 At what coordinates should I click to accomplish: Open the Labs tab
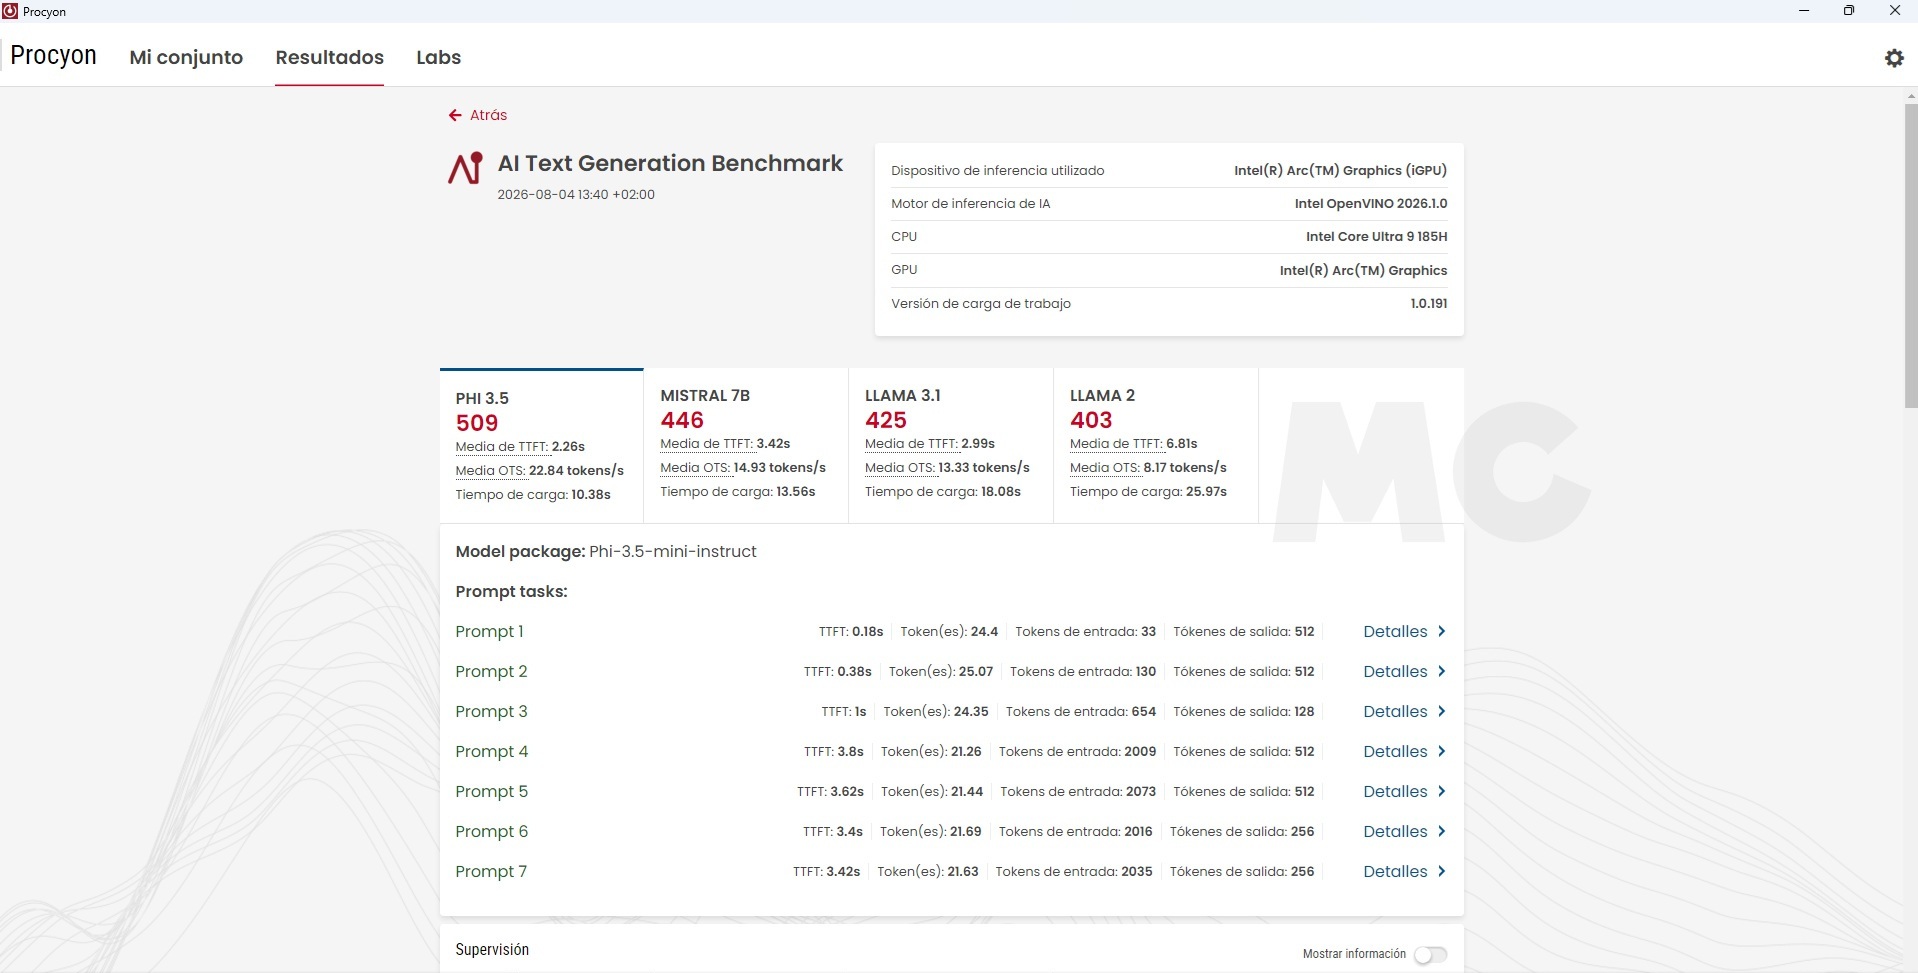(x=438, y=57)
